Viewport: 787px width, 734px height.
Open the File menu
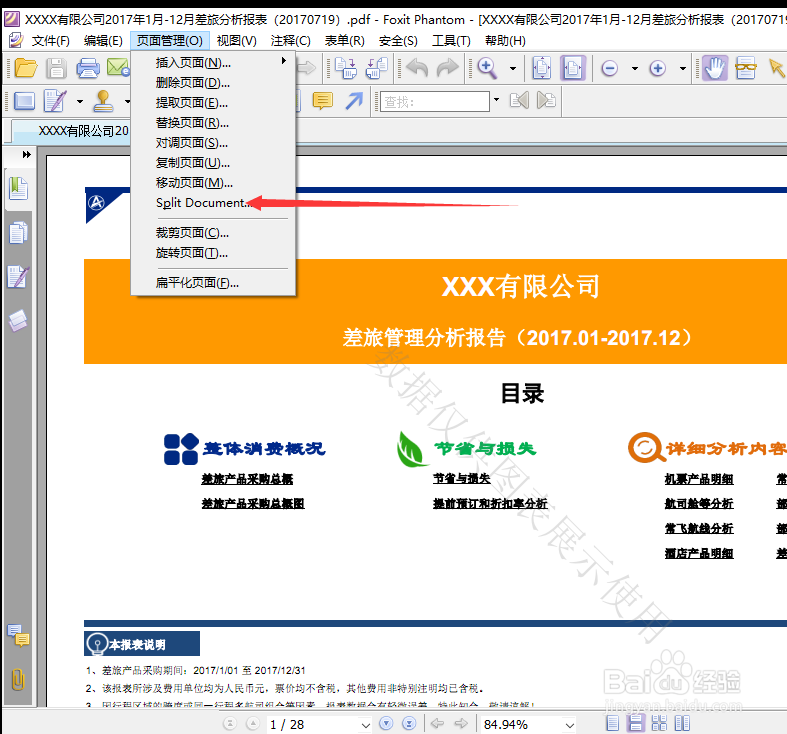pos(51,41)
